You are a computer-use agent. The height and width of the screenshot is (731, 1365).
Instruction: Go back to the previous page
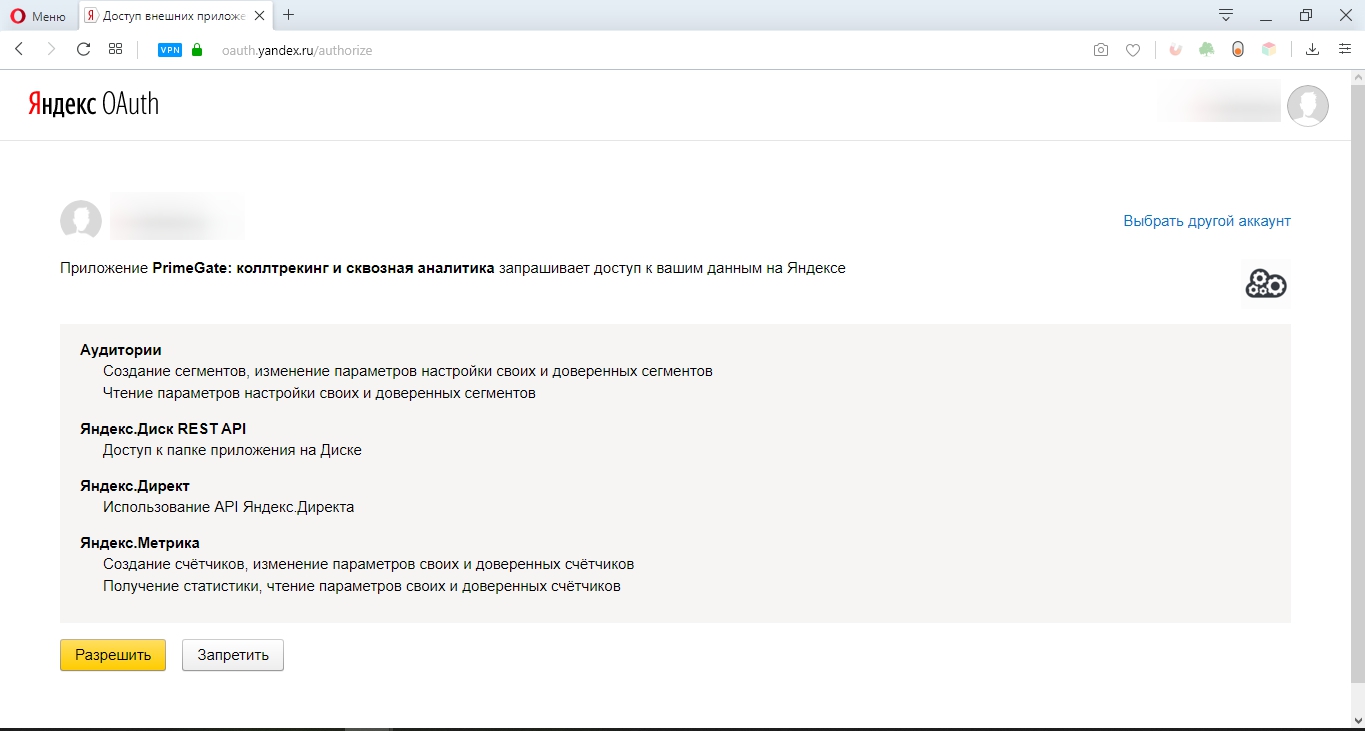point(18,49)
